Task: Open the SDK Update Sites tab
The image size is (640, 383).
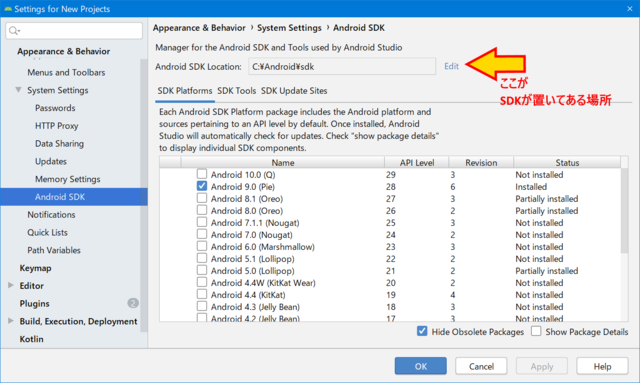Action: (x=294, y=91)
